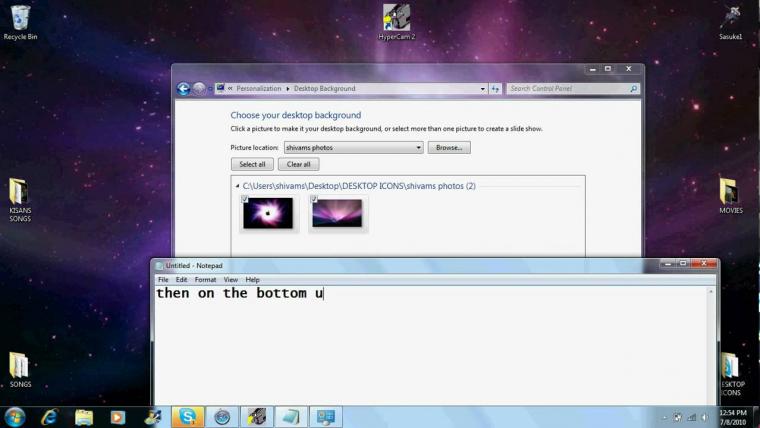This screenshot has height=428, width=760.
Task: Collapse the shivams photos folder group
Action: tap(237, 186)
